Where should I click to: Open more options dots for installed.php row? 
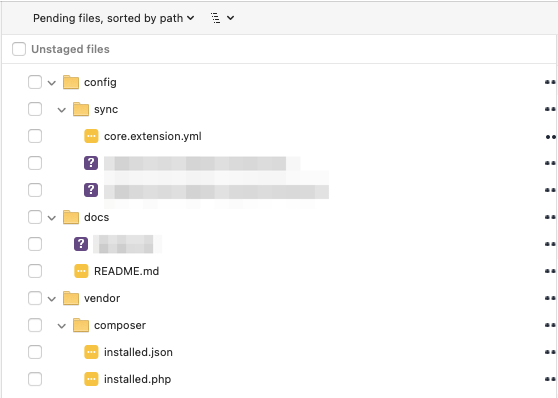(x=550, y=379)
